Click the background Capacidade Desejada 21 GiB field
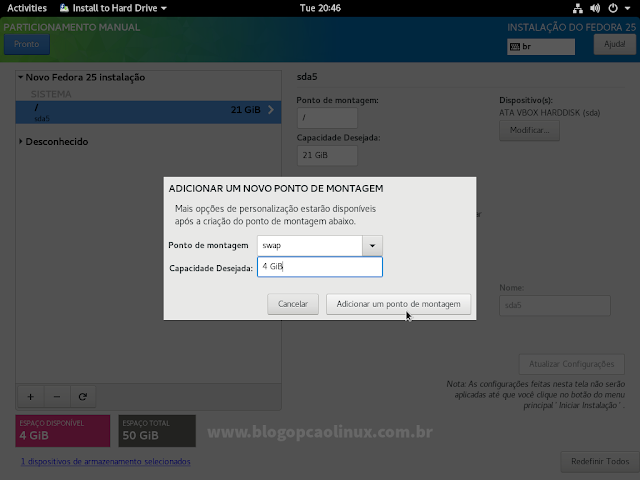Image resolution: width=640 pixels, height=480 pixels. pos(327,155)
